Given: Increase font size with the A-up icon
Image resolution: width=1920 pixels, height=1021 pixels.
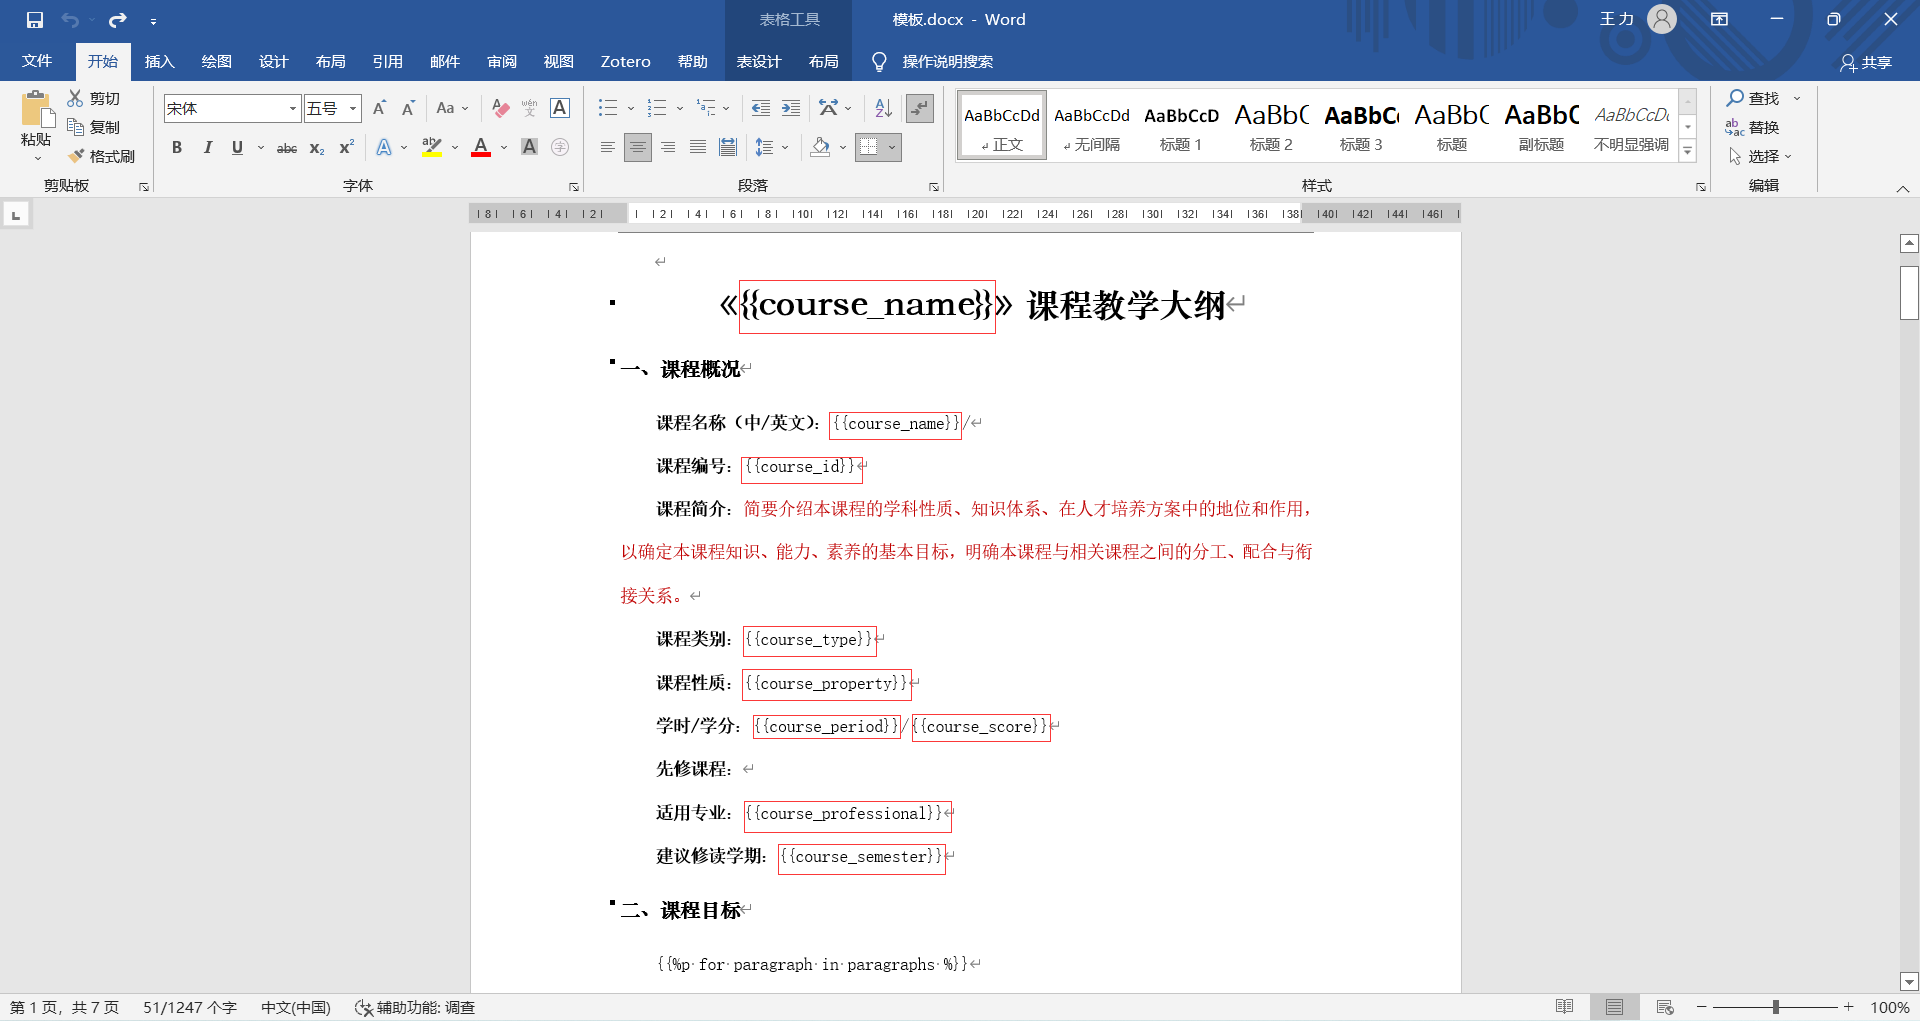Looking at the screenshot, I should pos(379,108).
